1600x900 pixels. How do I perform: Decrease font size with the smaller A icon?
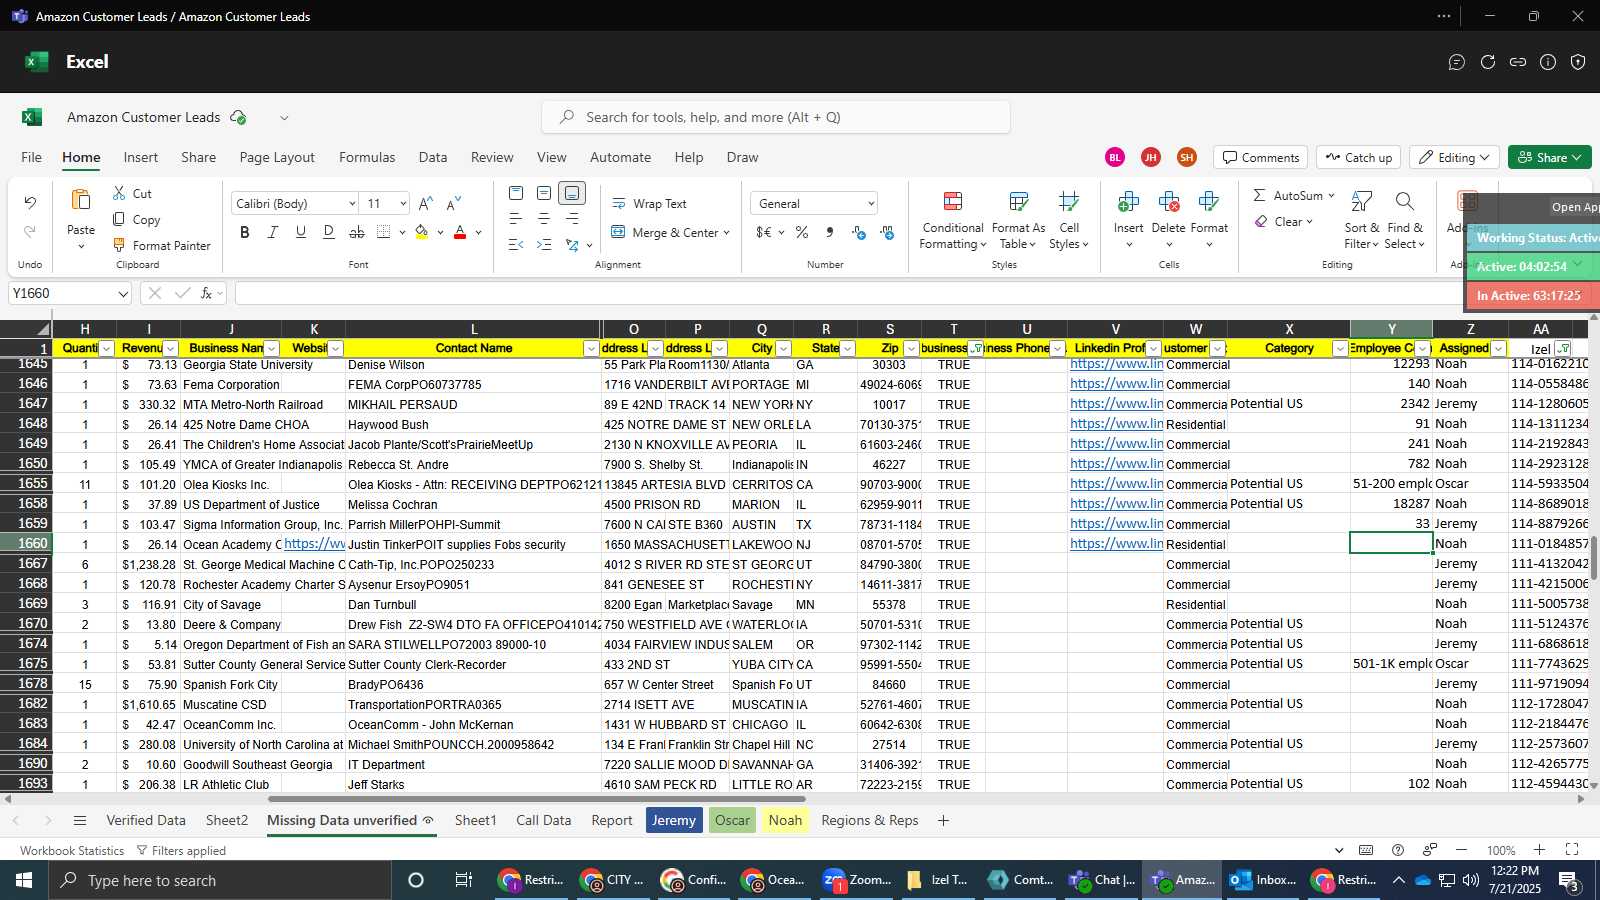point(454,203)
